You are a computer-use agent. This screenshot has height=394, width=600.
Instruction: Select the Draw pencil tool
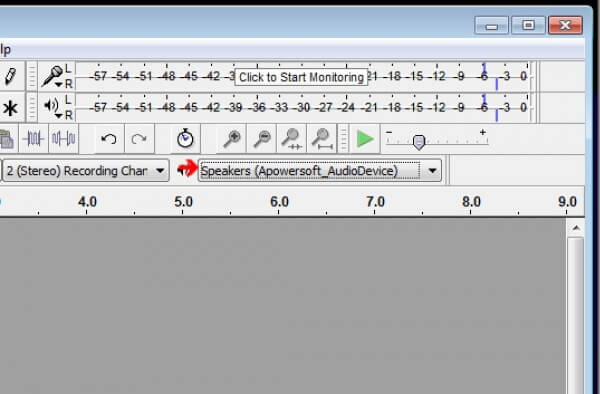(10, 76)
